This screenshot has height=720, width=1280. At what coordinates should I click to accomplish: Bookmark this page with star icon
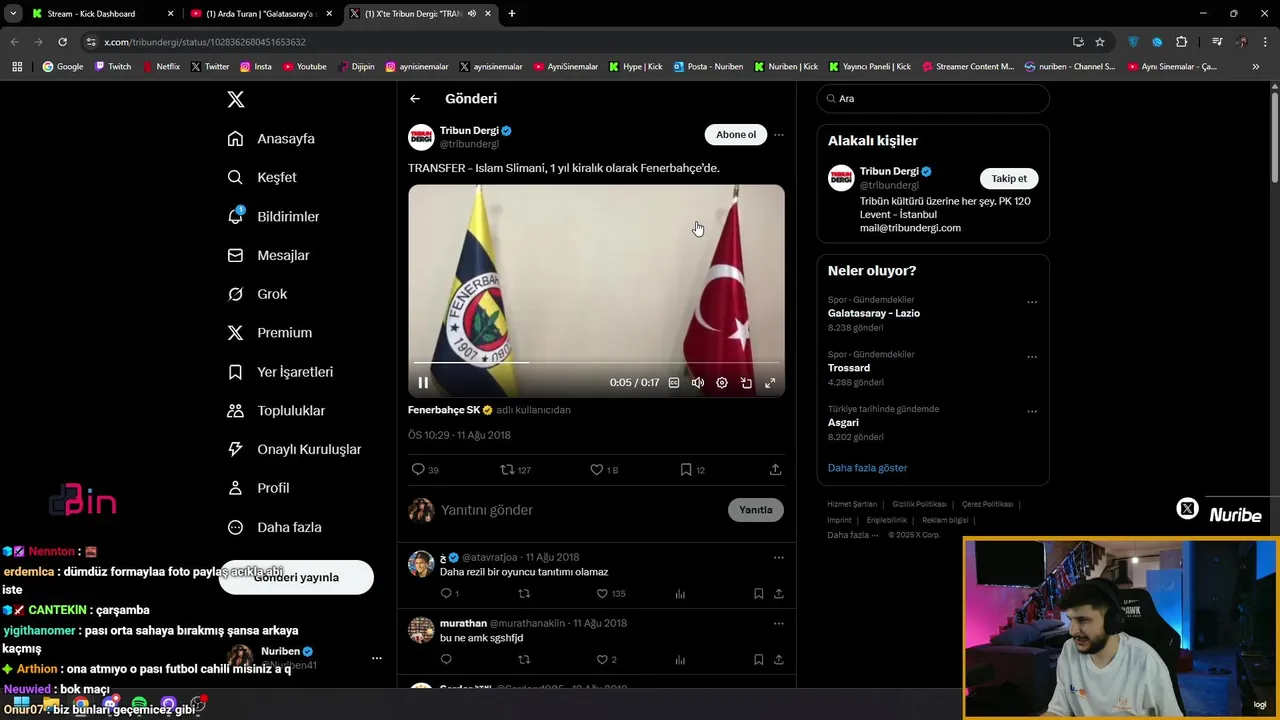[1100, 42]
